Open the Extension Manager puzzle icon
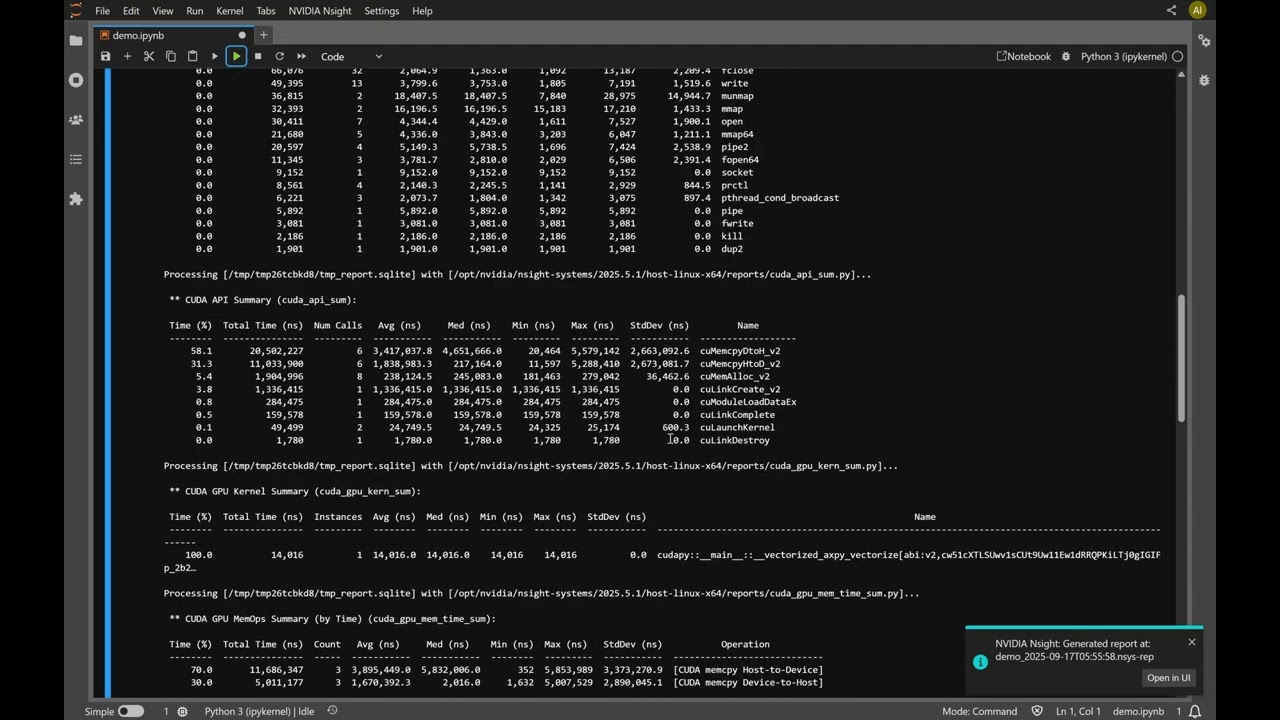 click(76, 199)
